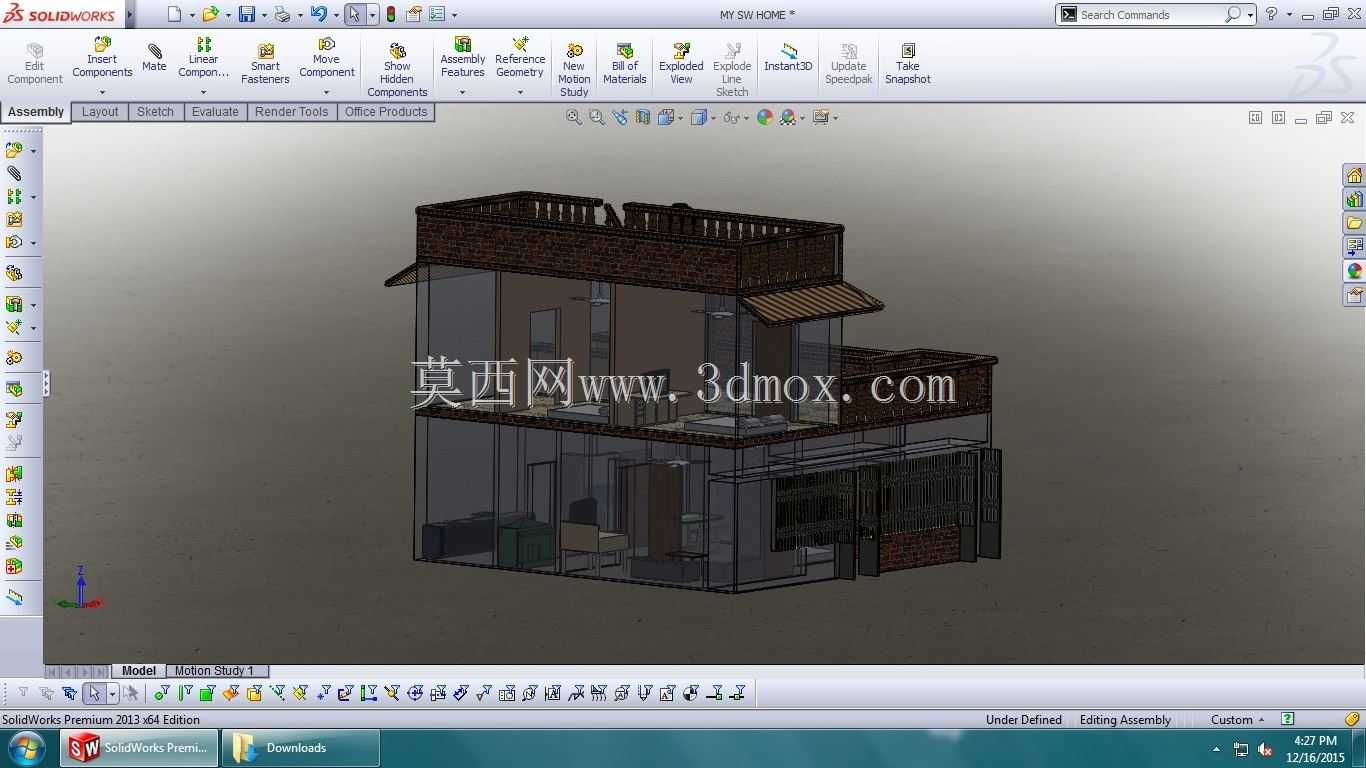
Task: Open Custom Properties task pane
Action: point(1354,295)
